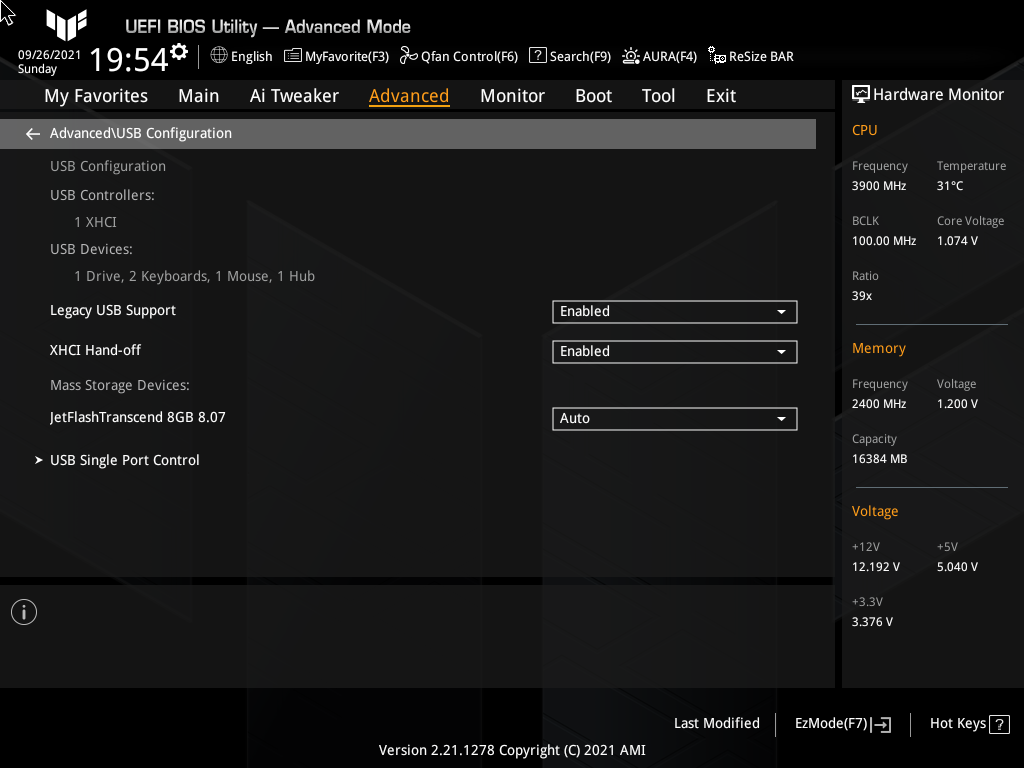This screenshot has height=768, width=1024.
Task: Open MyFavorite settings
Action: point(336,56)
